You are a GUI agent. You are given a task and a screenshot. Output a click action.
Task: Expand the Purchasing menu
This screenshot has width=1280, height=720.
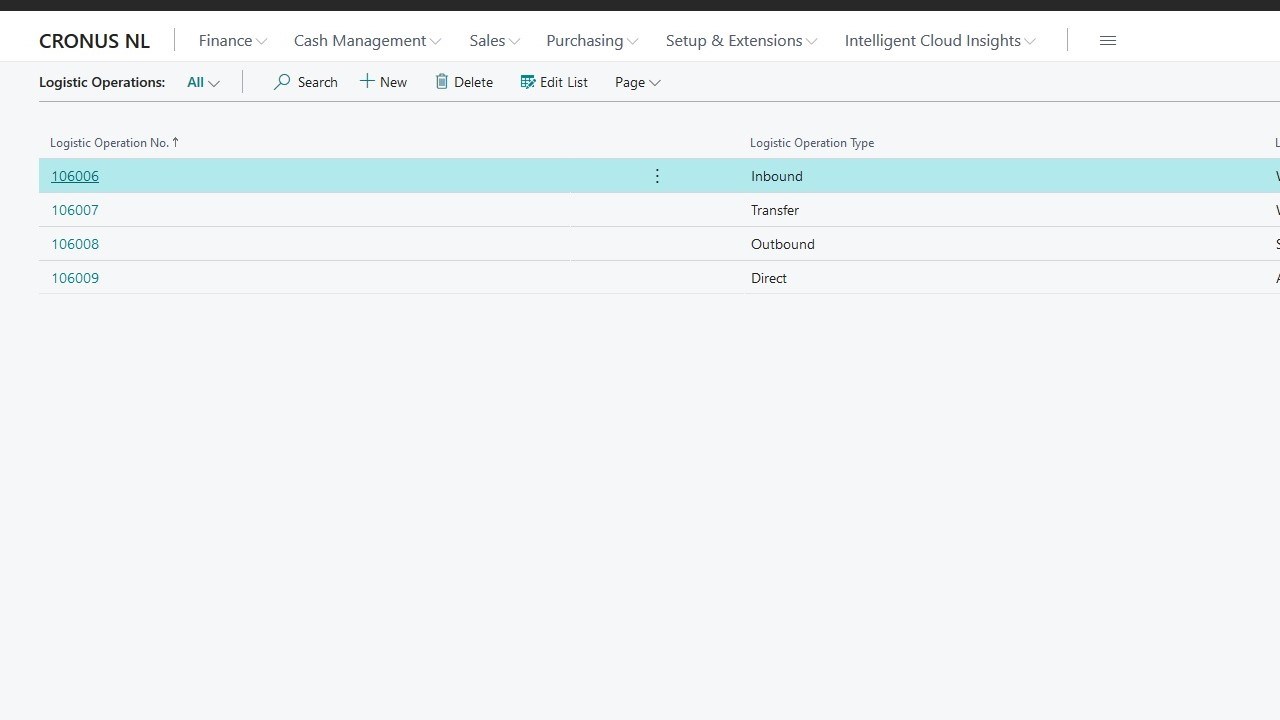(592, 40)
